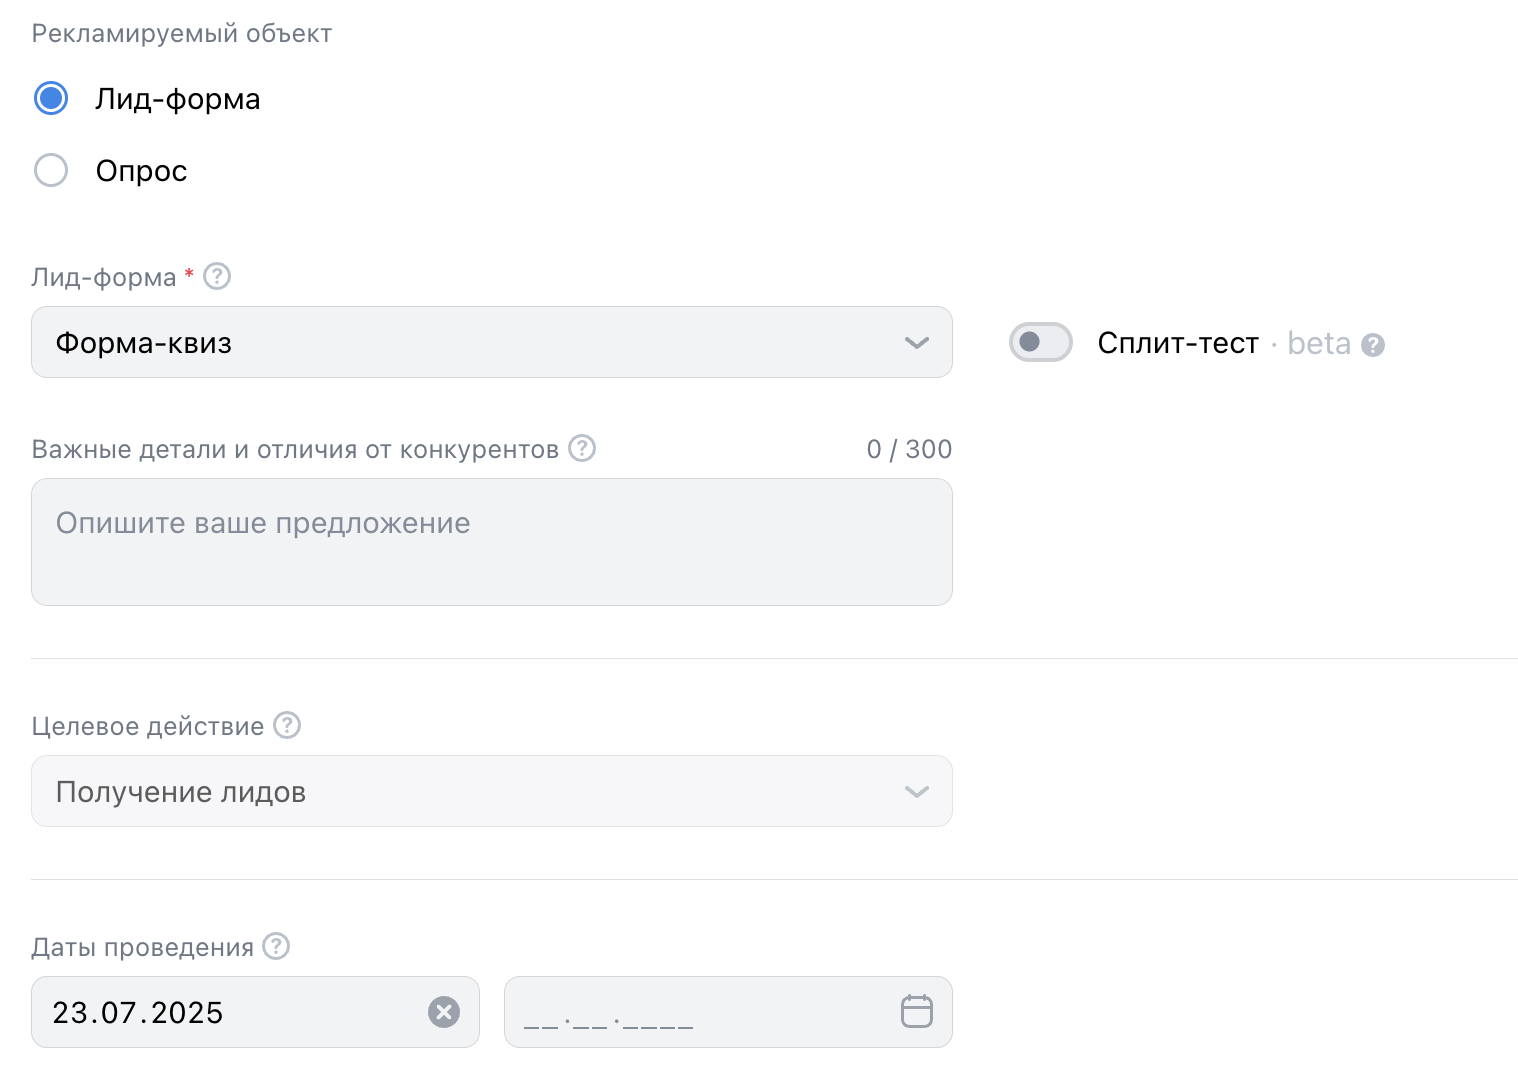
Task: Choose the Опрос radio option
Action: pyautogui.click(x=51, y=170)
